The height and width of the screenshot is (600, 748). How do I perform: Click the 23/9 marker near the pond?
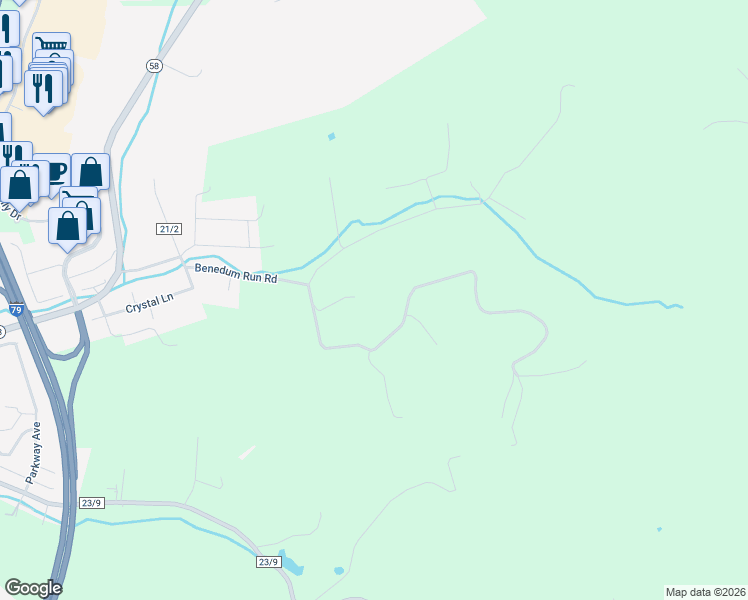click(268, 562)
